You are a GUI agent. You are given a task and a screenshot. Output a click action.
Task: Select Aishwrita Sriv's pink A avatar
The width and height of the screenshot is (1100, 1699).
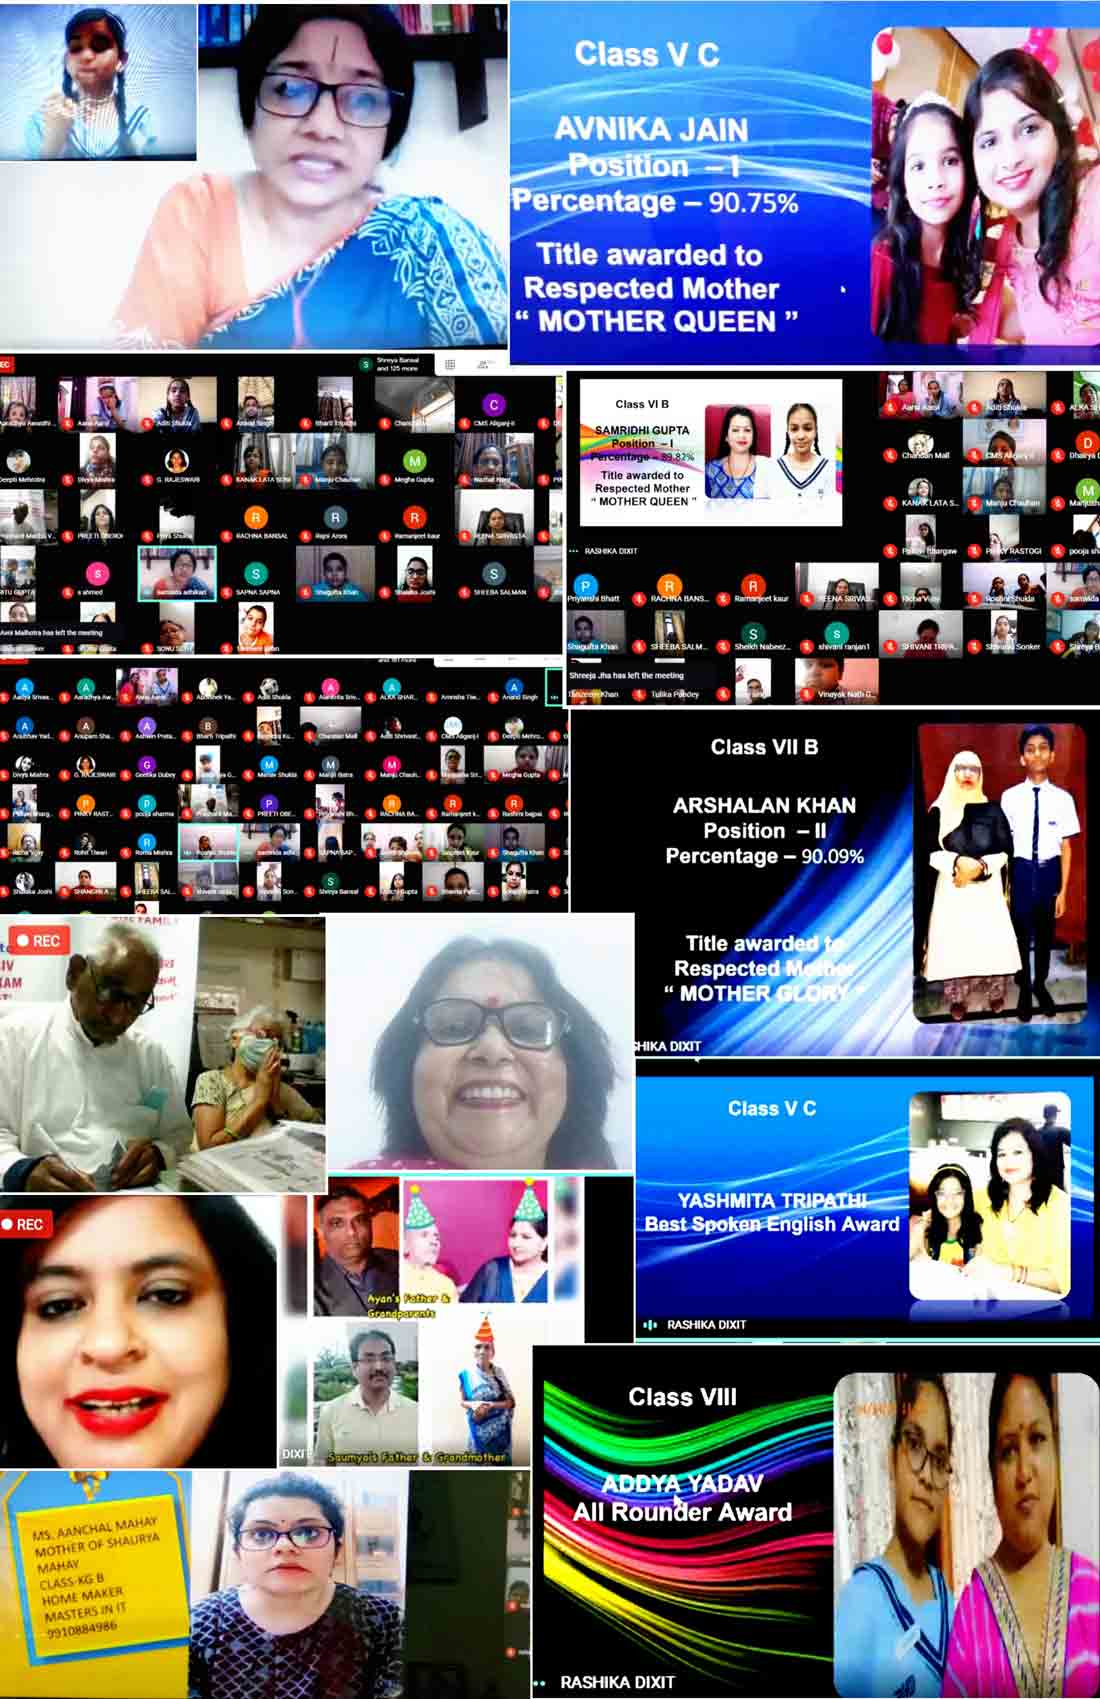tap(330, 687)
